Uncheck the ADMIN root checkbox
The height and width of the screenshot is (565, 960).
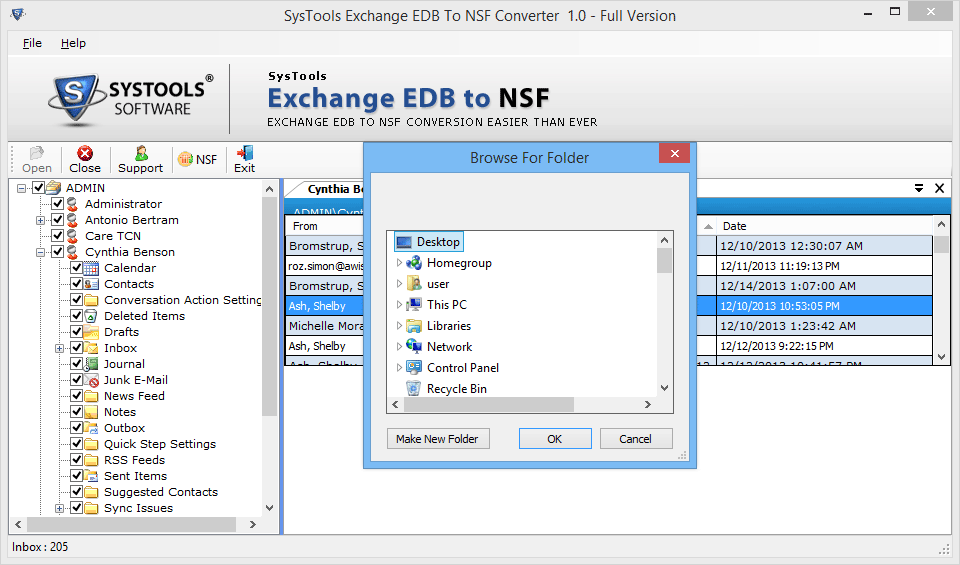click(39, 188)
